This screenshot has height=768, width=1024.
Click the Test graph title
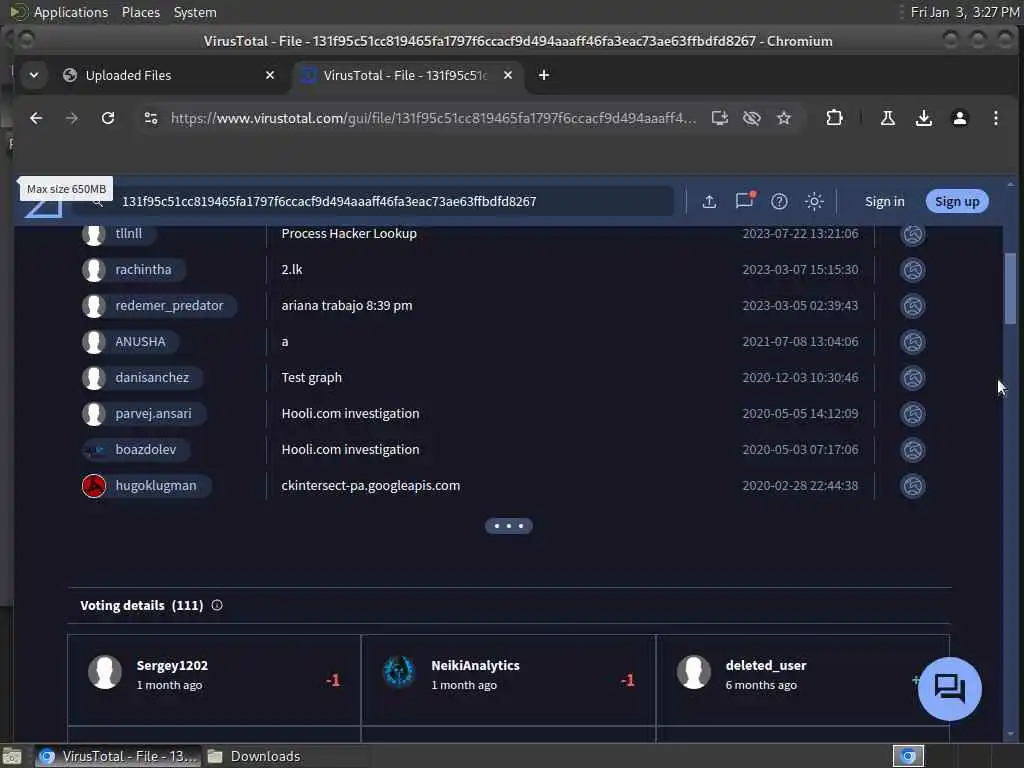pyautogui.click(x=312, y=377)
